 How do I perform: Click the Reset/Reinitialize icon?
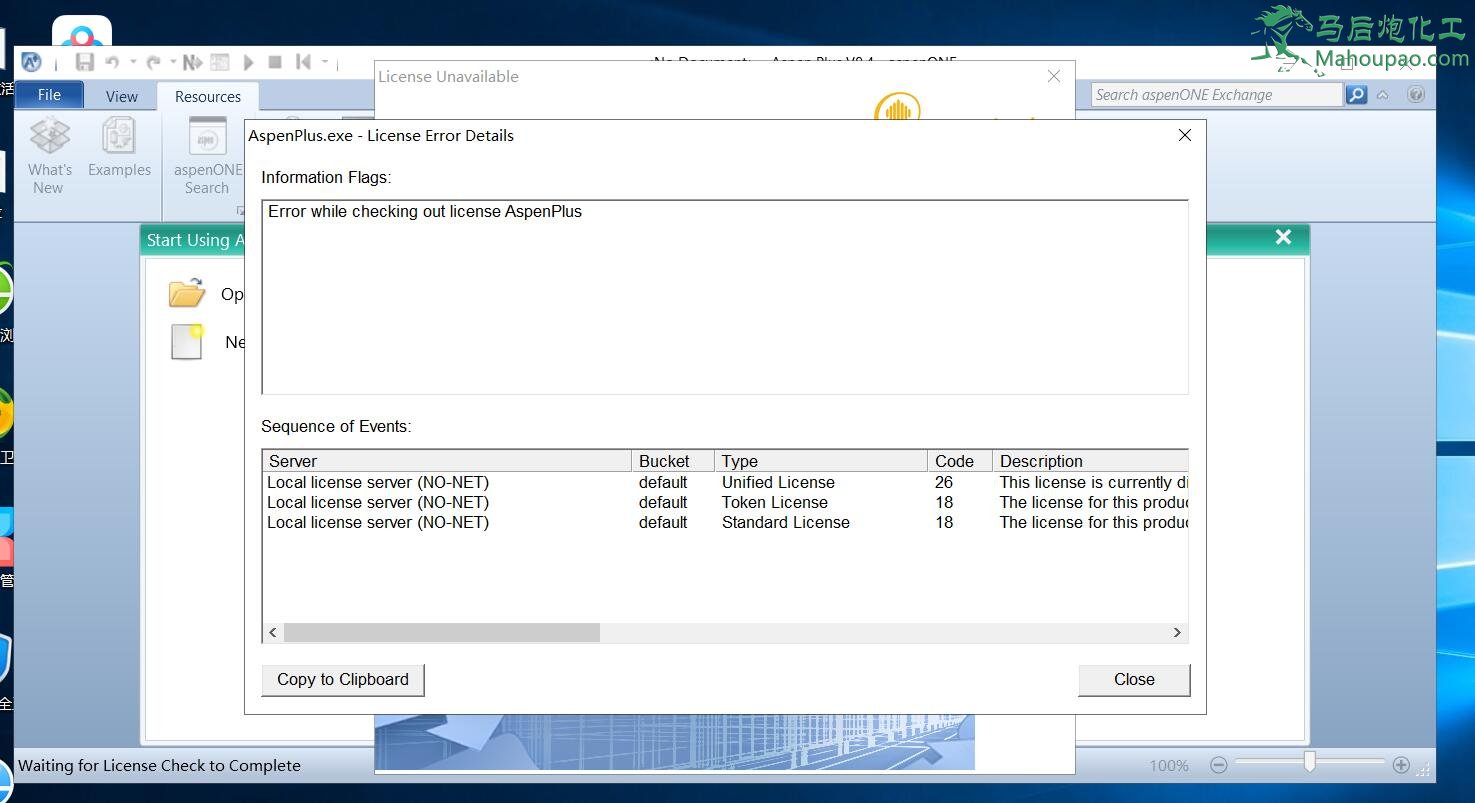coord(303,62)
